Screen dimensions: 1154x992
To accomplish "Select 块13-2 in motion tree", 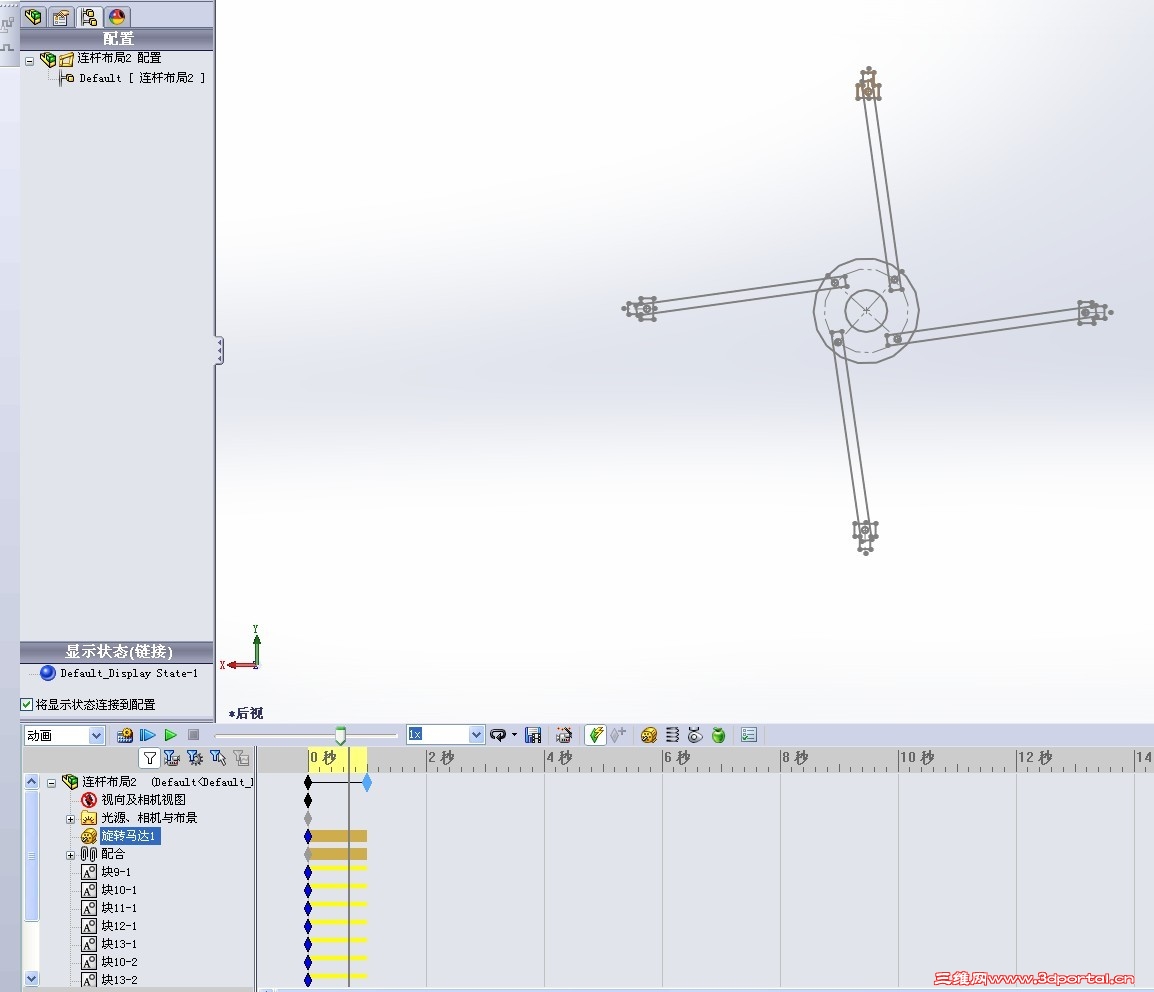I will pyautogui.click(x=119, y=980).
